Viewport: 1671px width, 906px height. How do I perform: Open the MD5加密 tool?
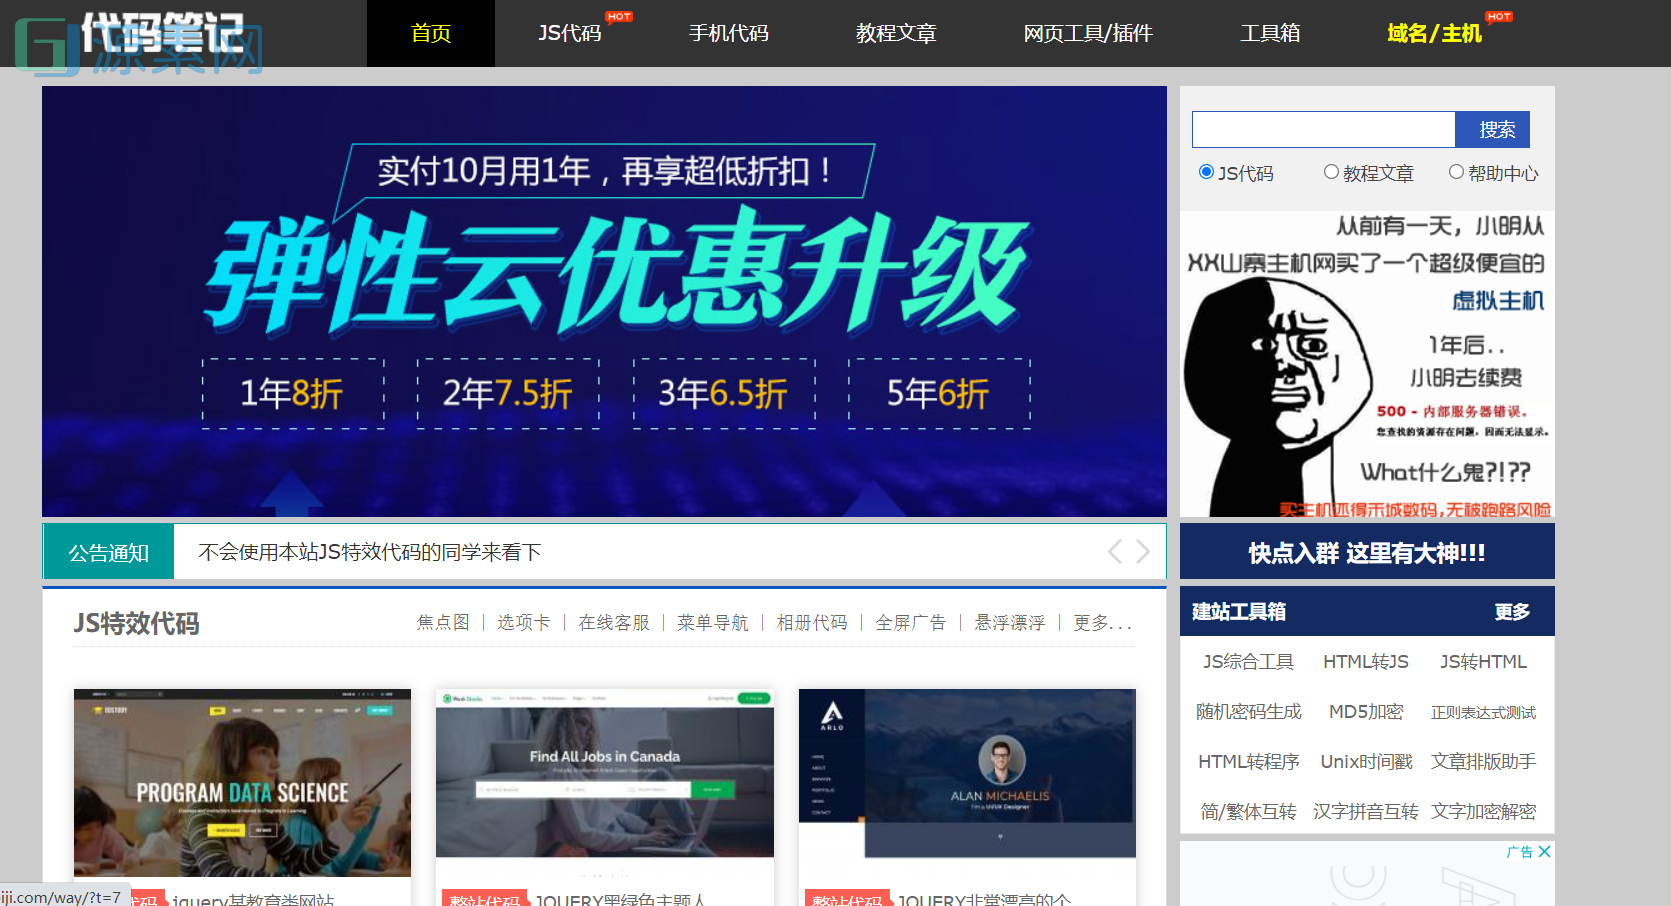click(1366, 711)
